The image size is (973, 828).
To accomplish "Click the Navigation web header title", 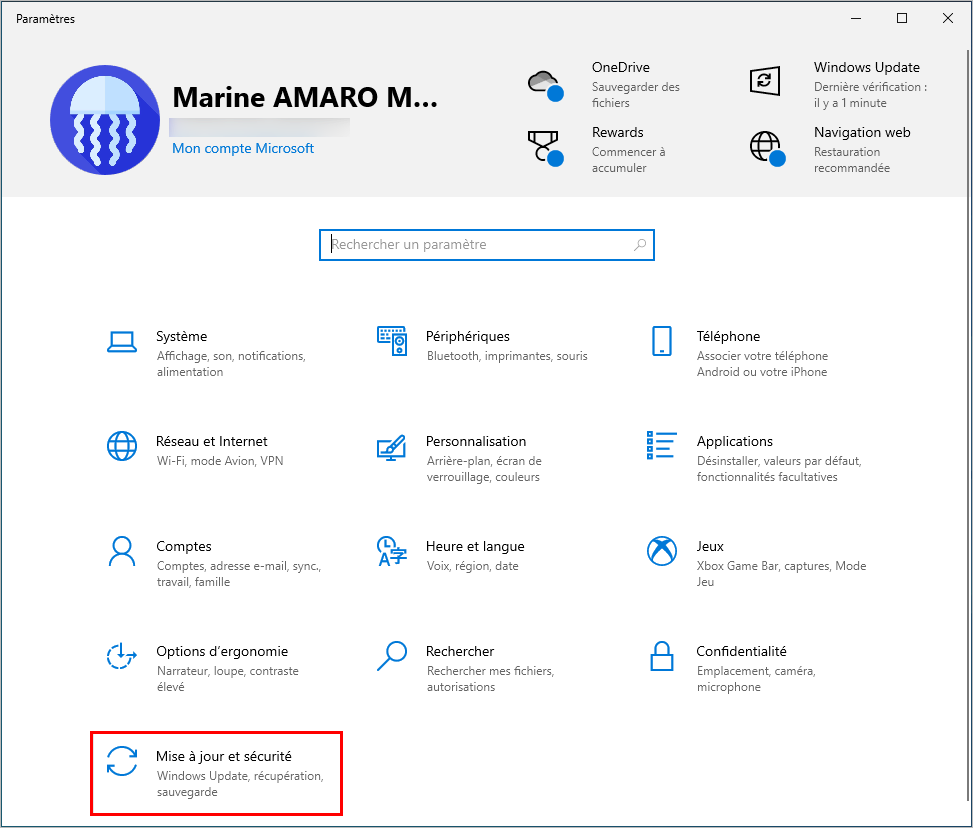I will point(862,132).
